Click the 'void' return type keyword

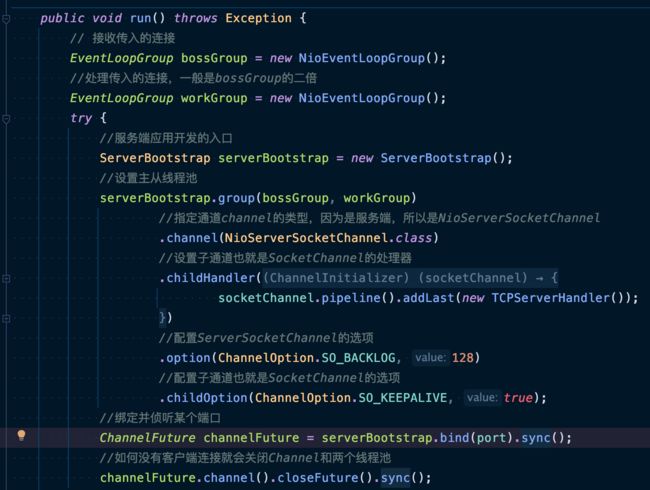pos(107,18)
